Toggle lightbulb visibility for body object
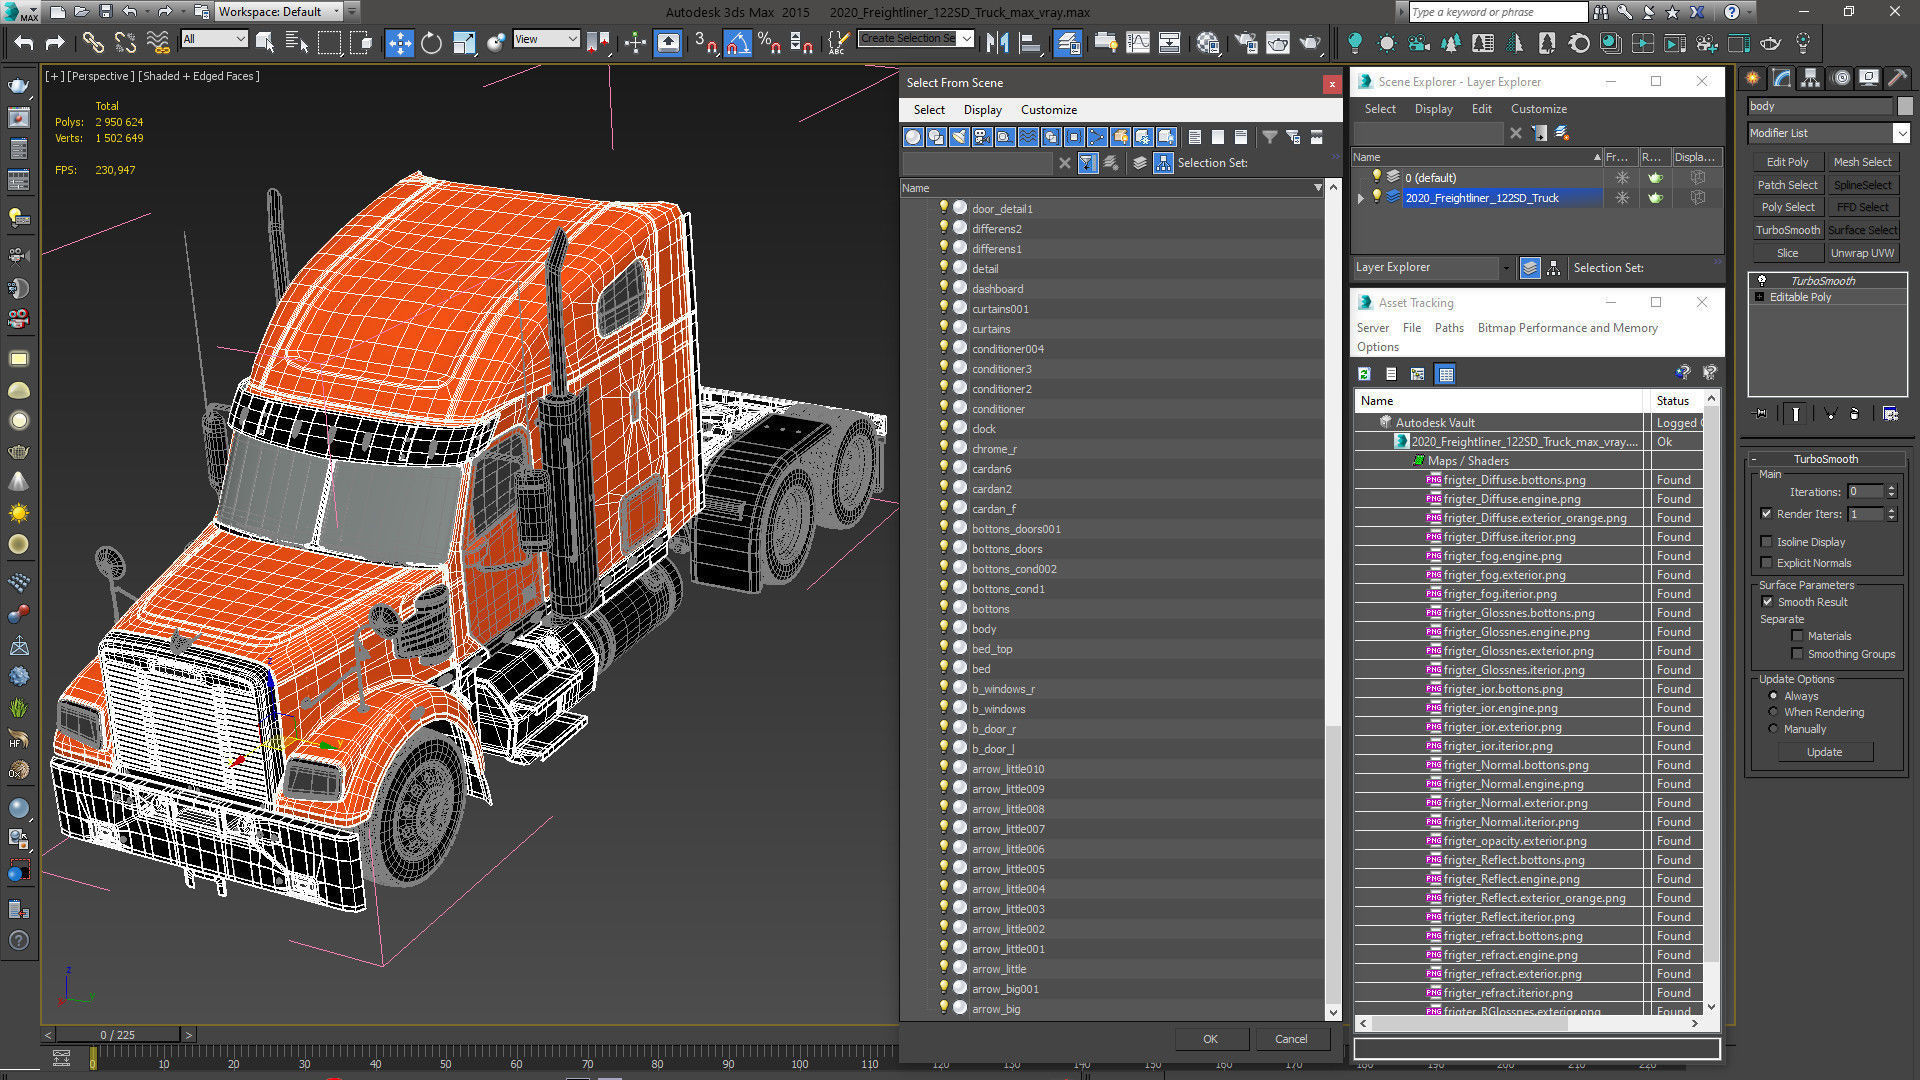The width and height of the screenshot is (1920, 1080). pos(942,628)
